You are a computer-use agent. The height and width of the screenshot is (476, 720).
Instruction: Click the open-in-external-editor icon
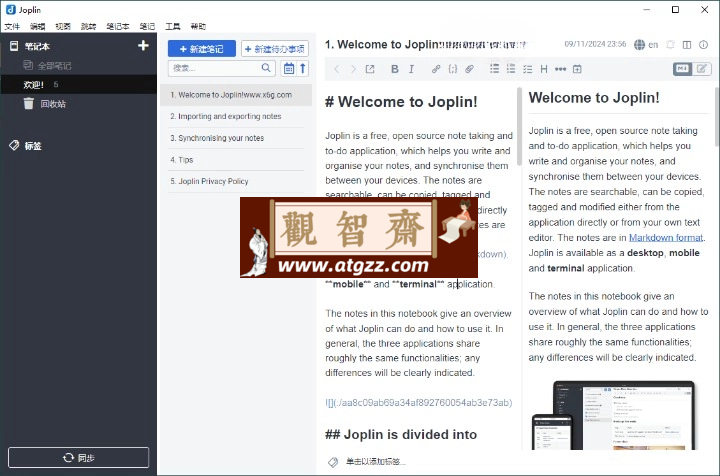(370, 69)
